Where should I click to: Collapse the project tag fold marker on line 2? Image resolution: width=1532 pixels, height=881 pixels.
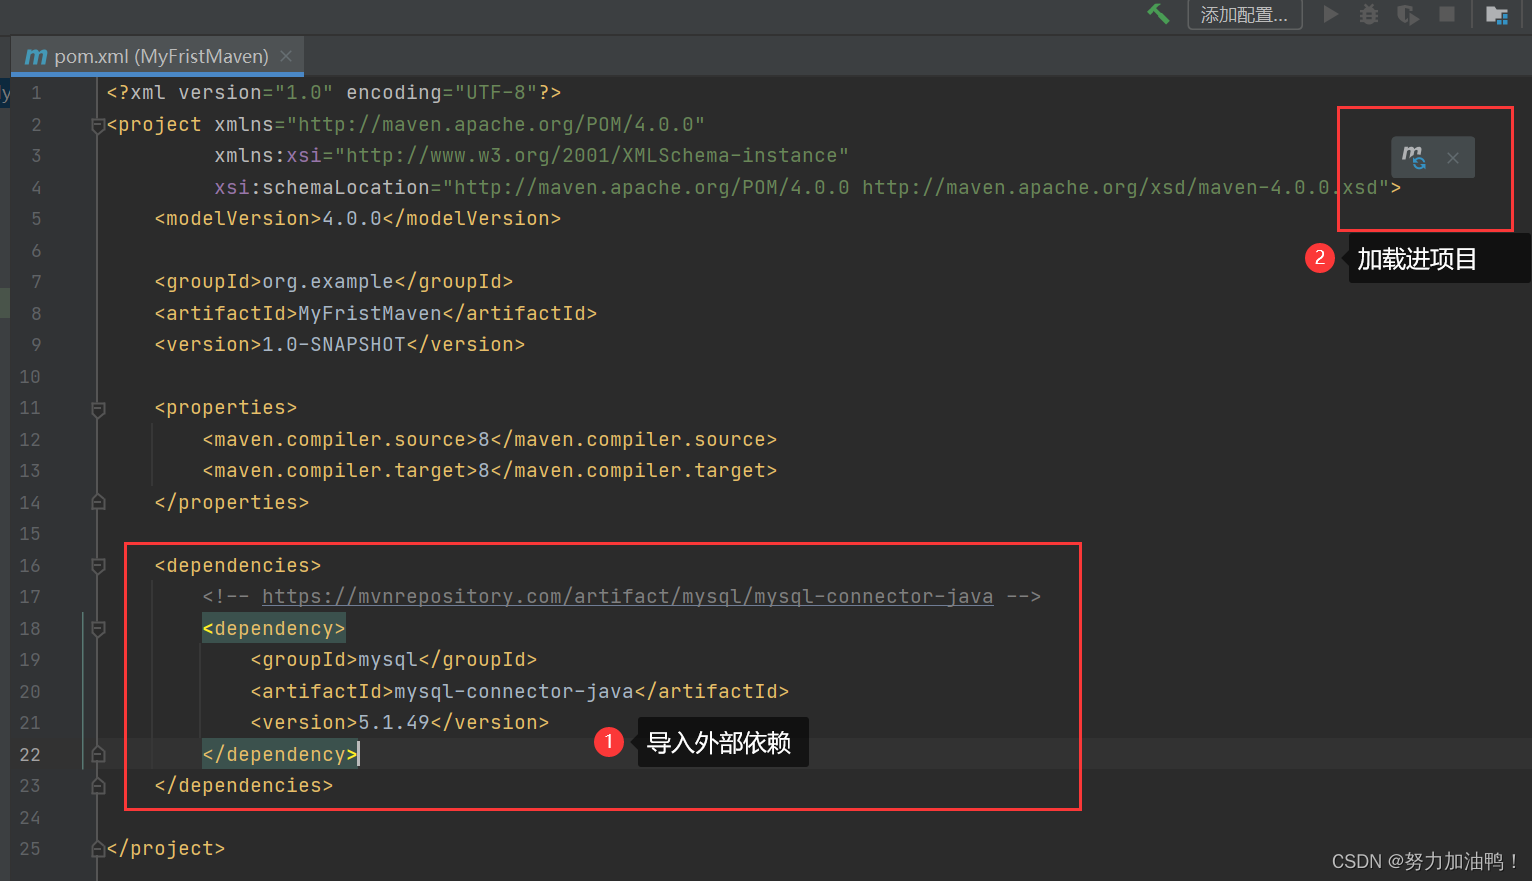pyautogui.click(x=98, y=125)
